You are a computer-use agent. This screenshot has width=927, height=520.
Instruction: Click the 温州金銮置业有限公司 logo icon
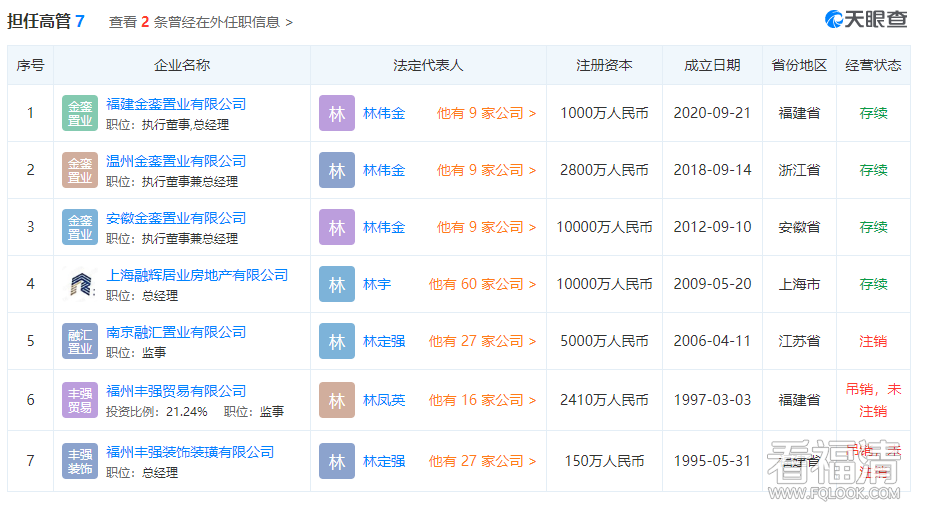point(80,170)
